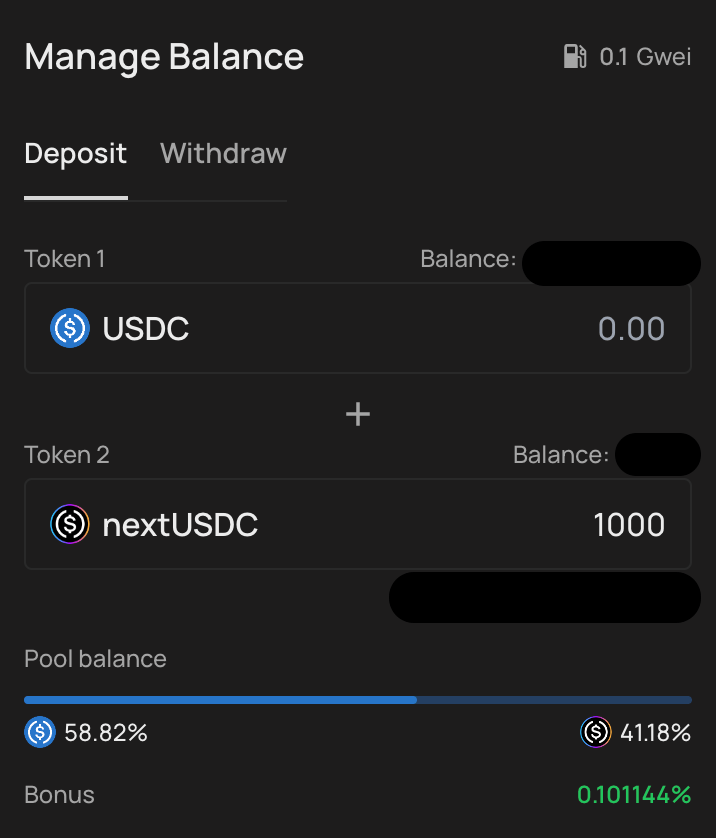The height and width of the screenshot is (838, 716).
Task: Click the USDC token icon in Token 1
Action: point(70,328)
